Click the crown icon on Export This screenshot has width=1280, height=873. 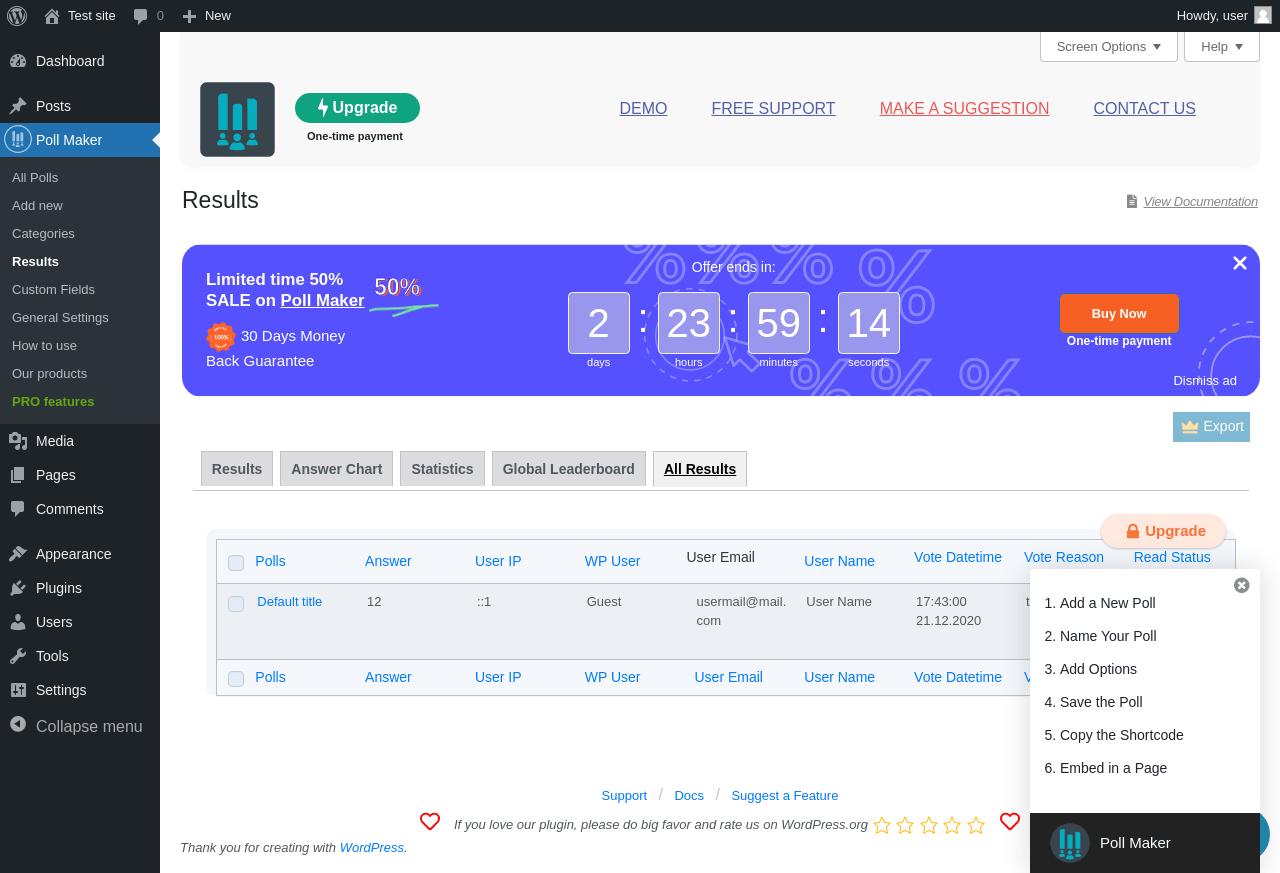[1190, 427]
